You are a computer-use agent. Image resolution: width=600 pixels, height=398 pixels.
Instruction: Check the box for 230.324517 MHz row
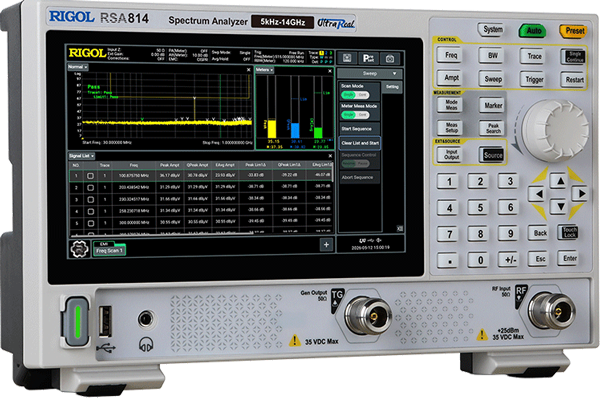click(x=90, y=200)
